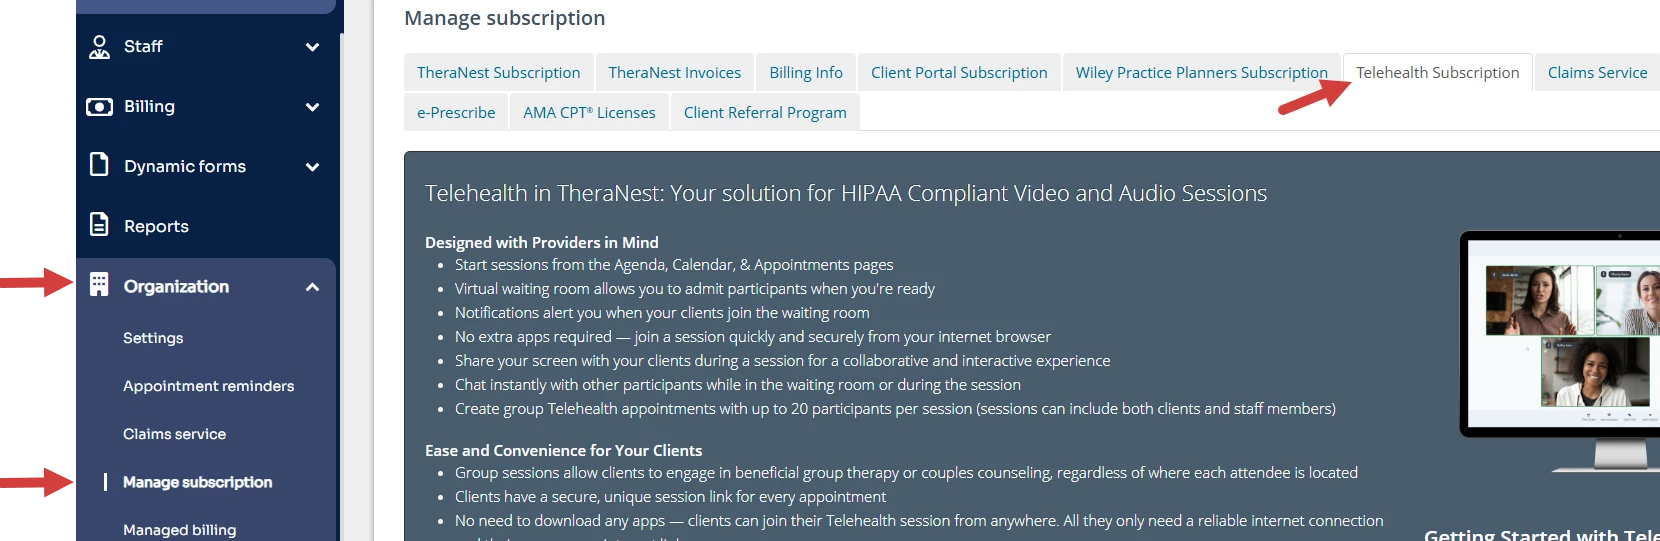Click 'Group sessions allow clients' bullet

pos(906,472)
